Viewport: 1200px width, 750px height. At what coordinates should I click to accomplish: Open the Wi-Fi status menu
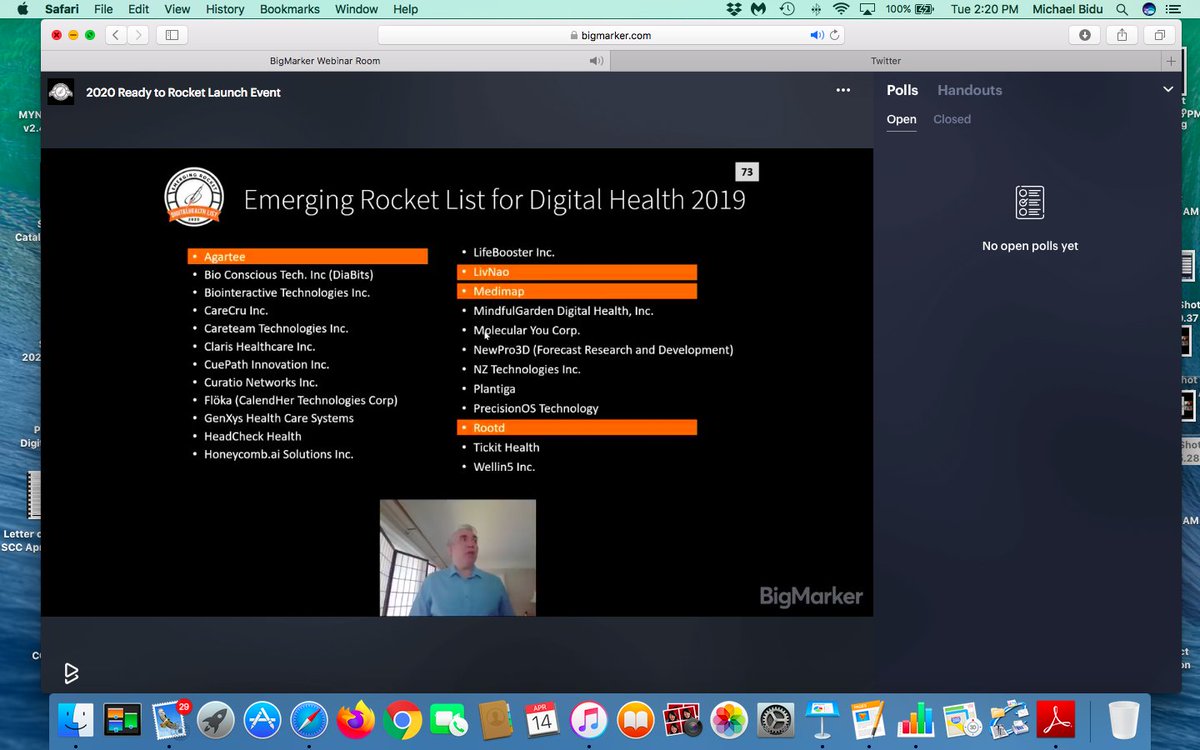pos(841,9)
